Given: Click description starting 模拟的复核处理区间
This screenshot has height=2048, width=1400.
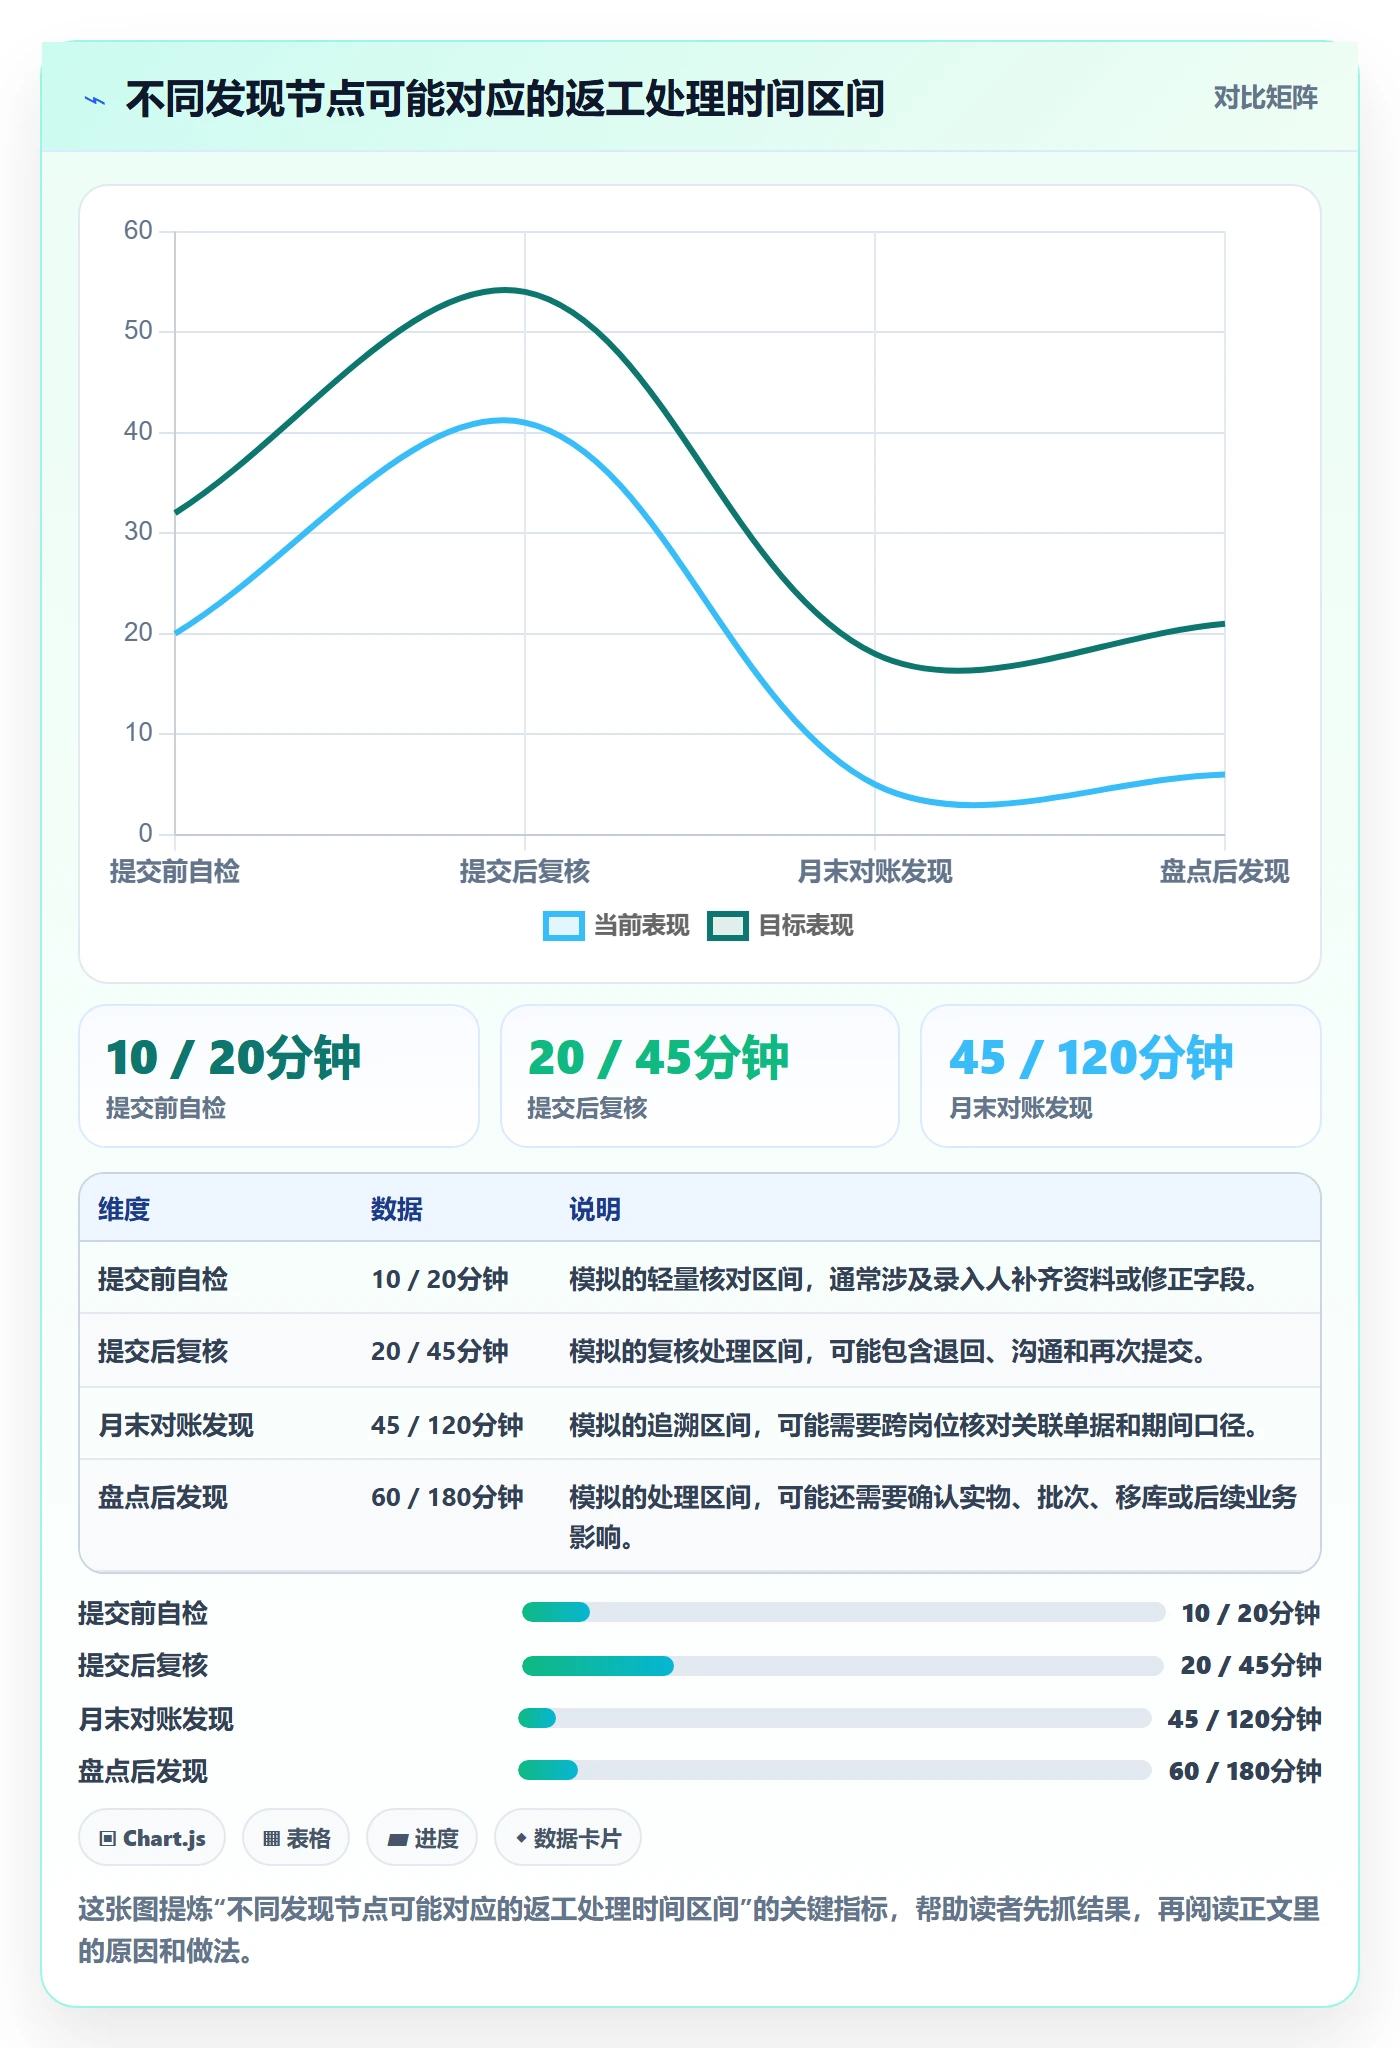Looking at the screenshot, I should 888,1351.
